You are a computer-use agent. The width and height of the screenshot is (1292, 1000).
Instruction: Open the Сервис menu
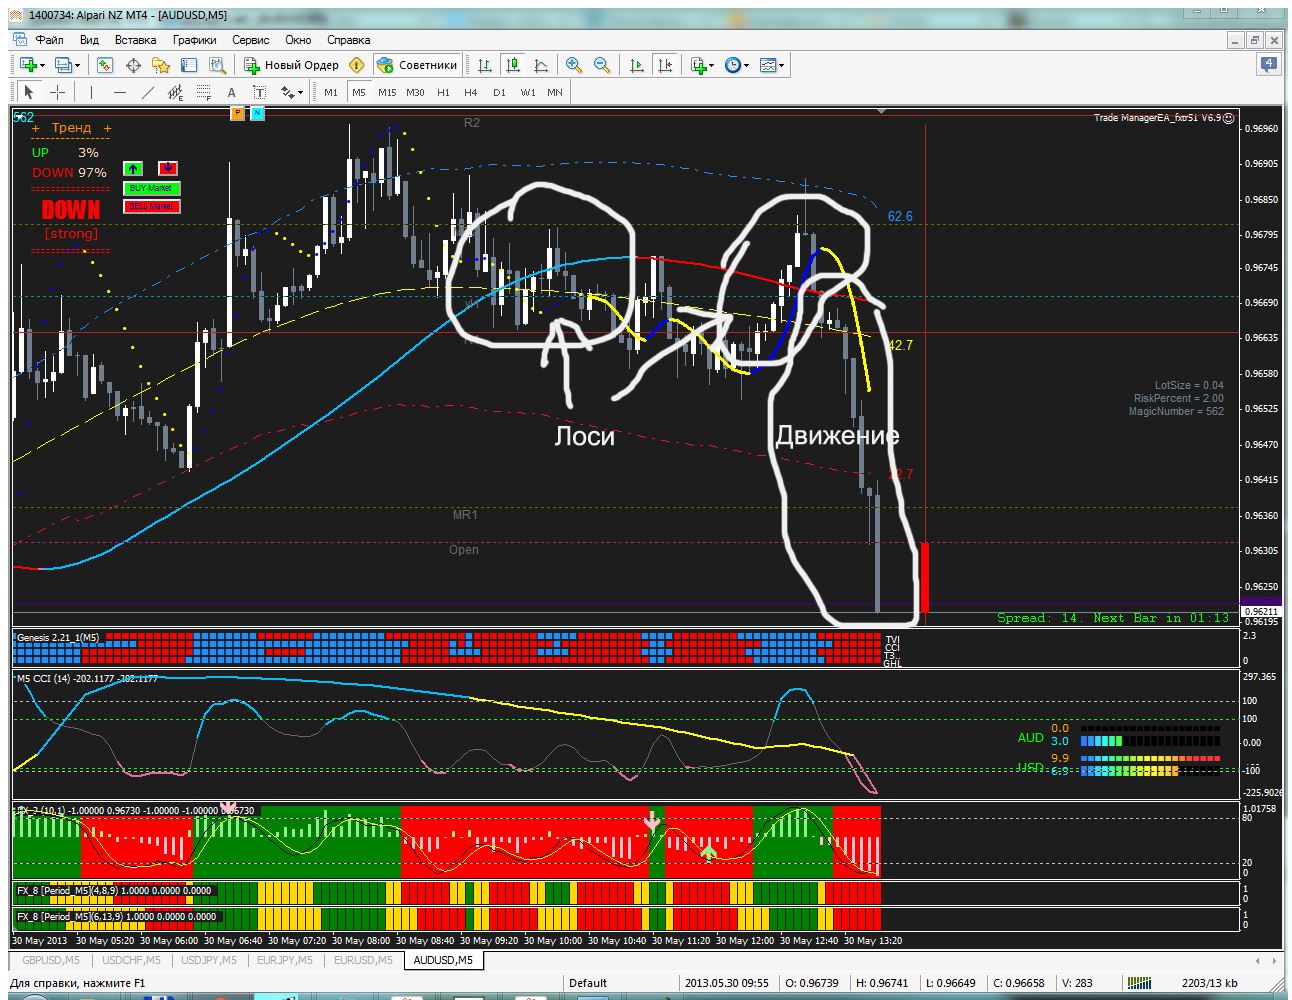pyautogui.click(x=251, y=40)
